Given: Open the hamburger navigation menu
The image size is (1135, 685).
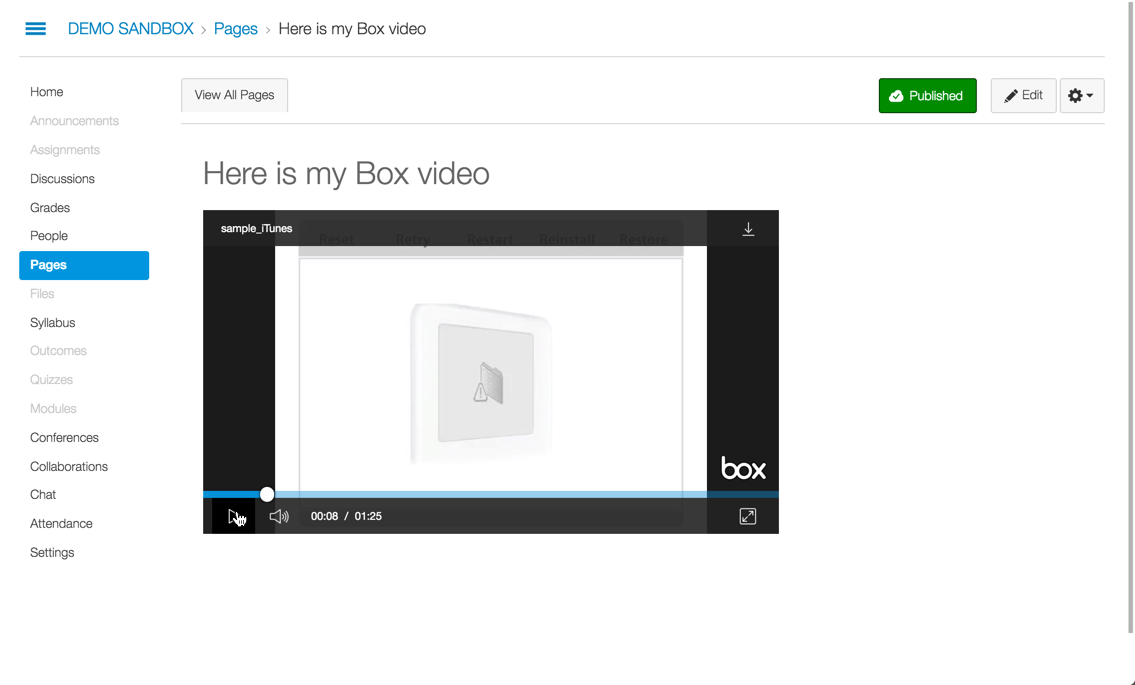Looking at the screenshot, I should 35,28.
